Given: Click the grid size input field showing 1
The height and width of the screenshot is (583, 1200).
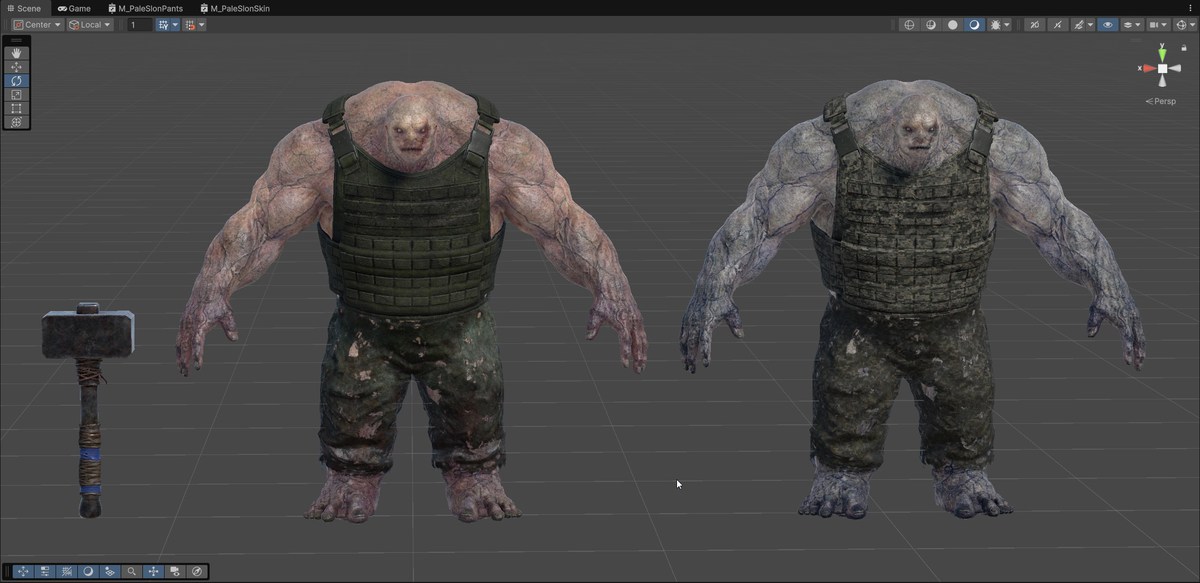Looking at the screenshot, I should point(139,25).
